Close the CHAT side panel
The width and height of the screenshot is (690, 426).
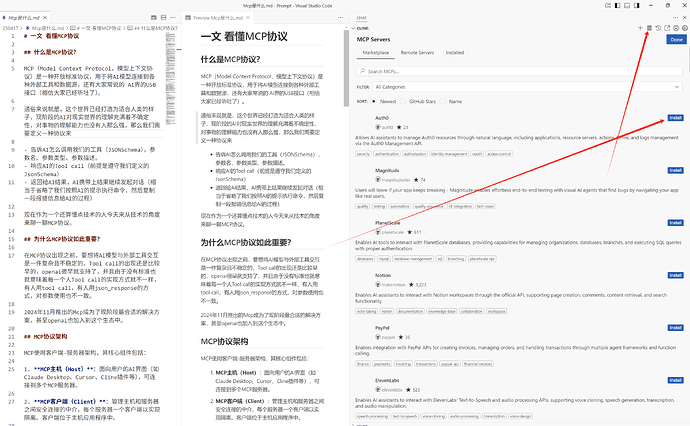click(x=685, y=18)
